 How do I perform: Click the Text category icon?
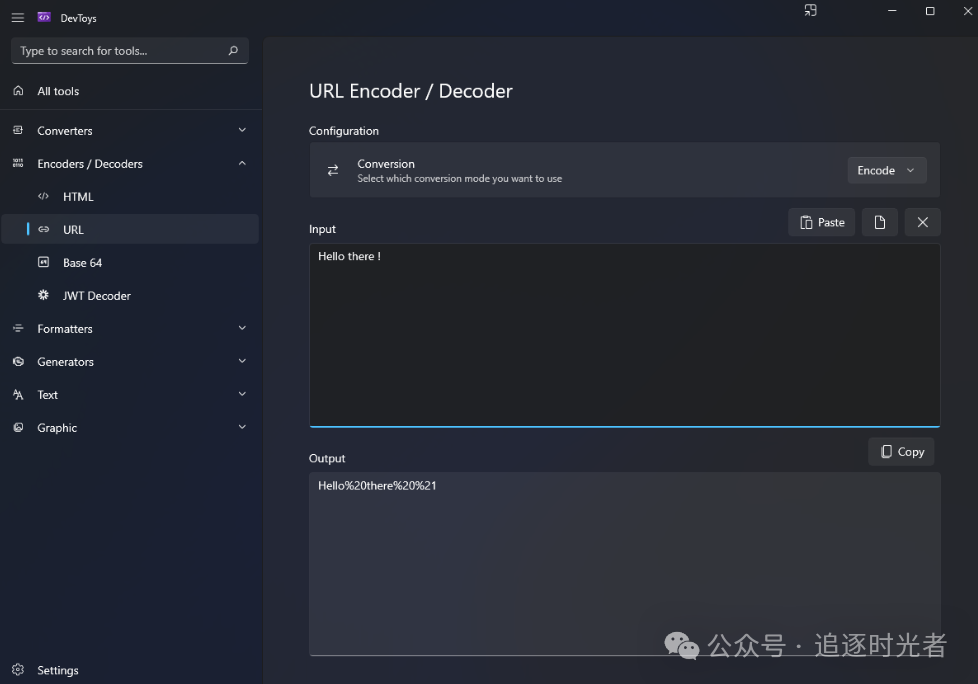(18, 395)
